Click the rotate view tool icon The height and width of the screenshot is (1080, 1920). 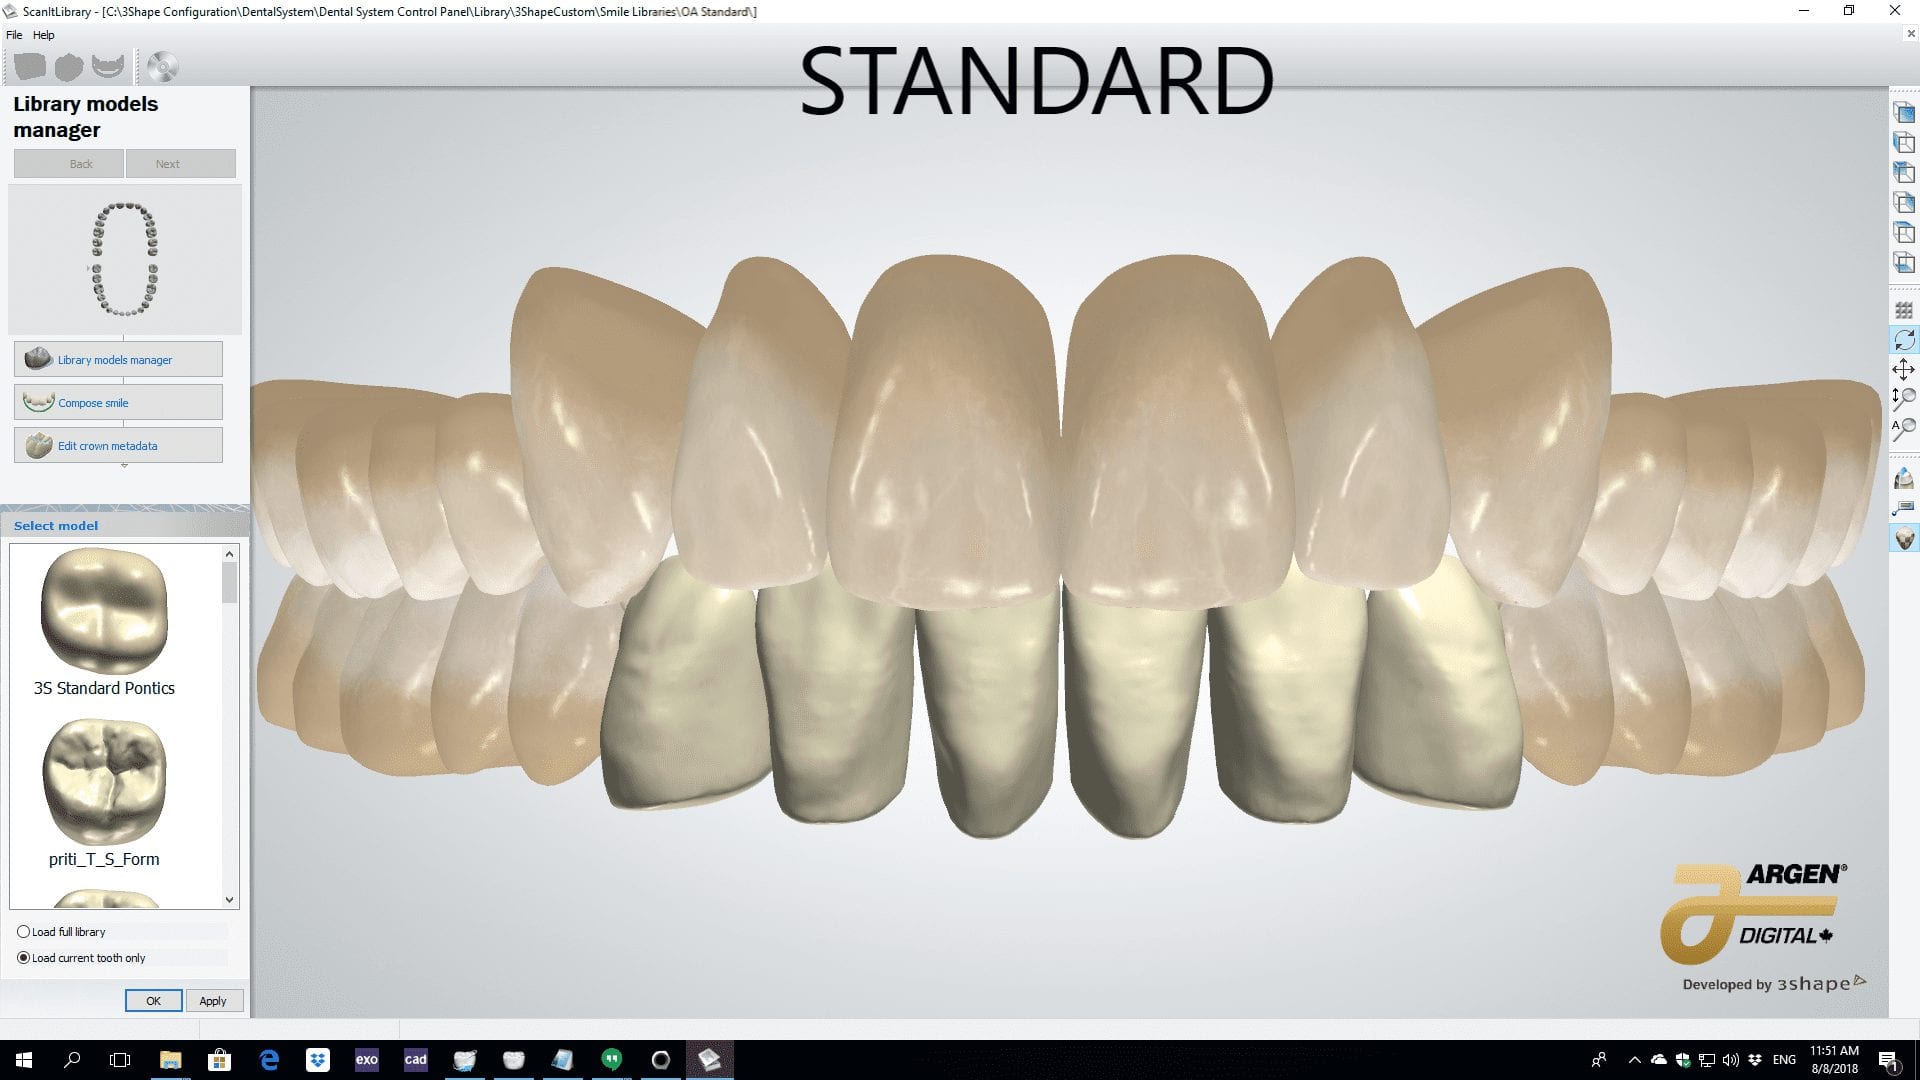tap(1904, 340)
